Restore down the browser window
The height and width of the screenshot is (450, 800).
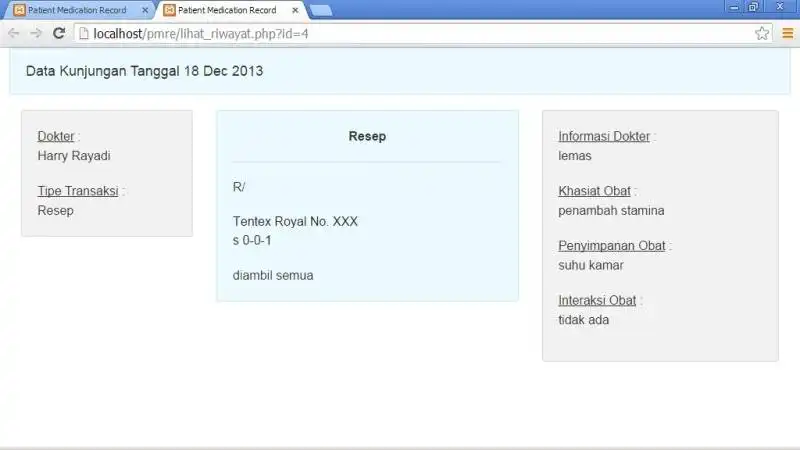click(753, 7)
